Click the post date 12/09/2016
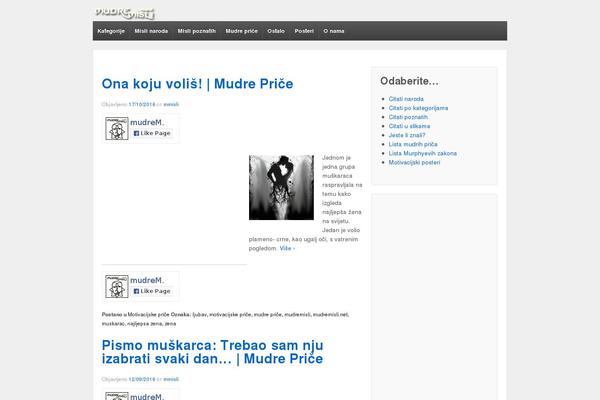Image resolution: width=600 pixels, height=400 pixels. tap(142, 379)
